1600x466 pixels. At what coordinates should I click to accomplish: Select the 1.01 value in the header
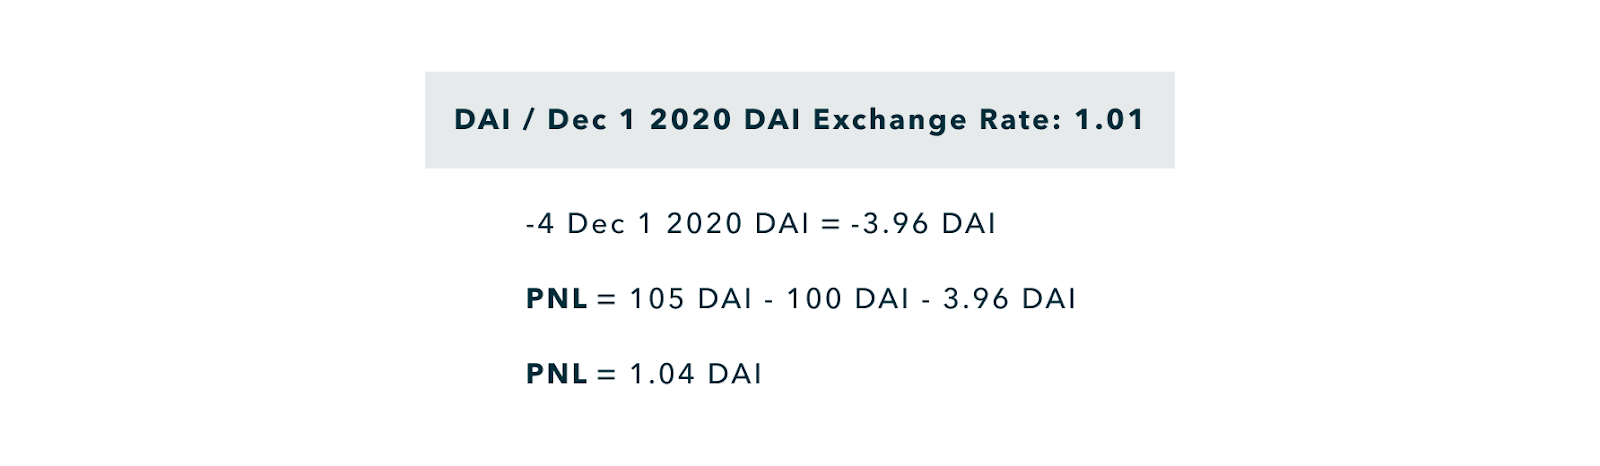coord(1109,120)
